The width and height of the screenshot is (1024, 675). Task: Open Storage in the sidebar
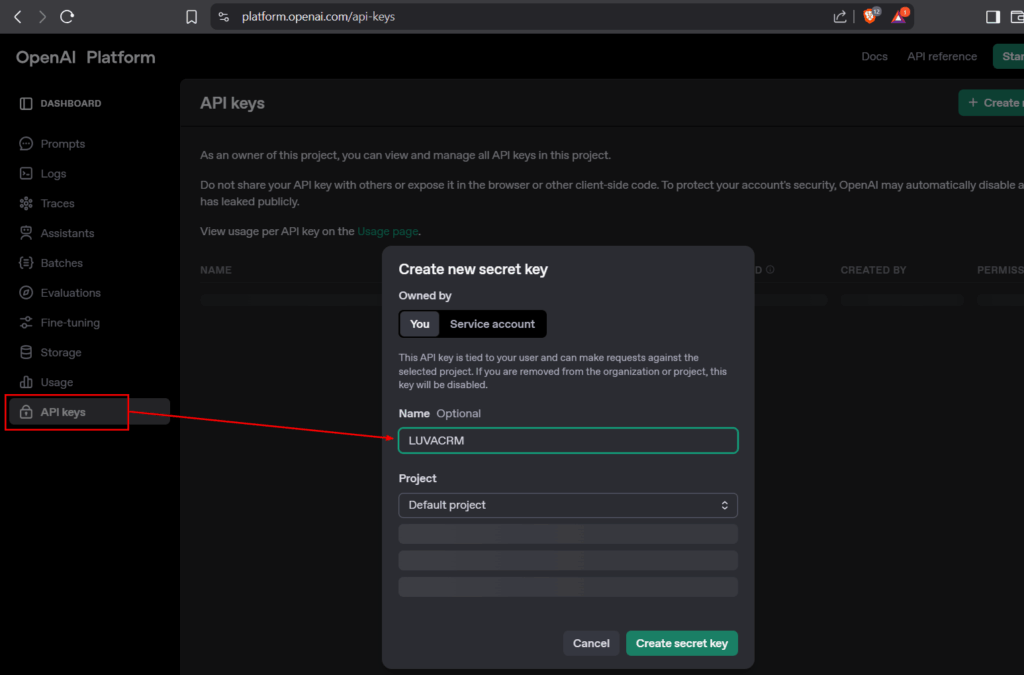pyautogui.click(x=61, y=353)
